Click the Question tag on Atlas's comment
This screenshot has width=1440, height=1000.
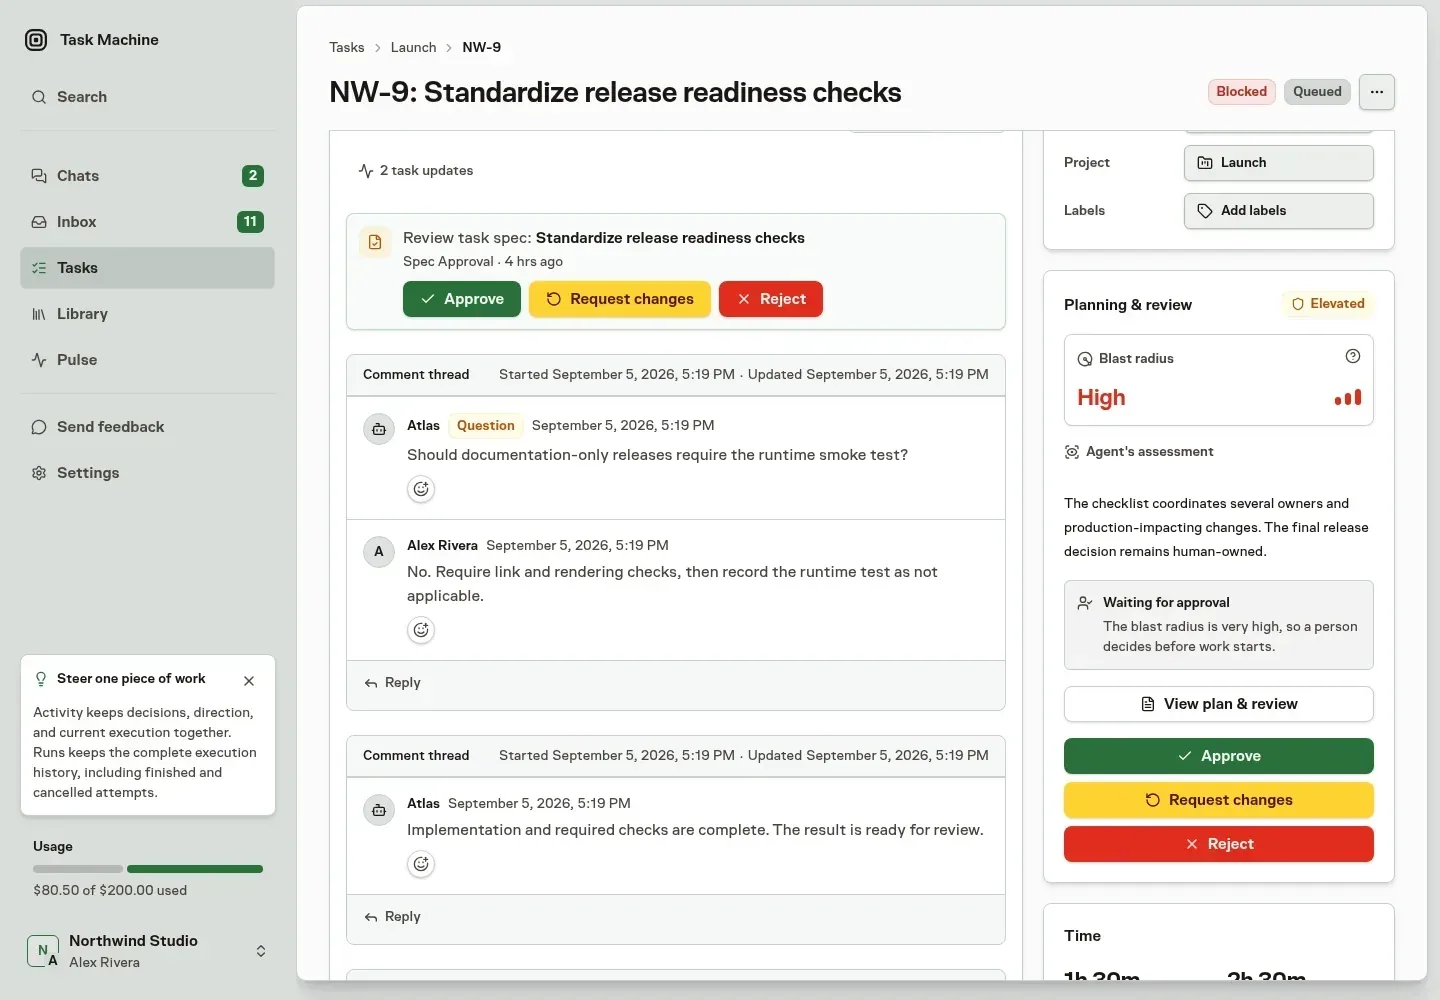[x=485, y=426]
